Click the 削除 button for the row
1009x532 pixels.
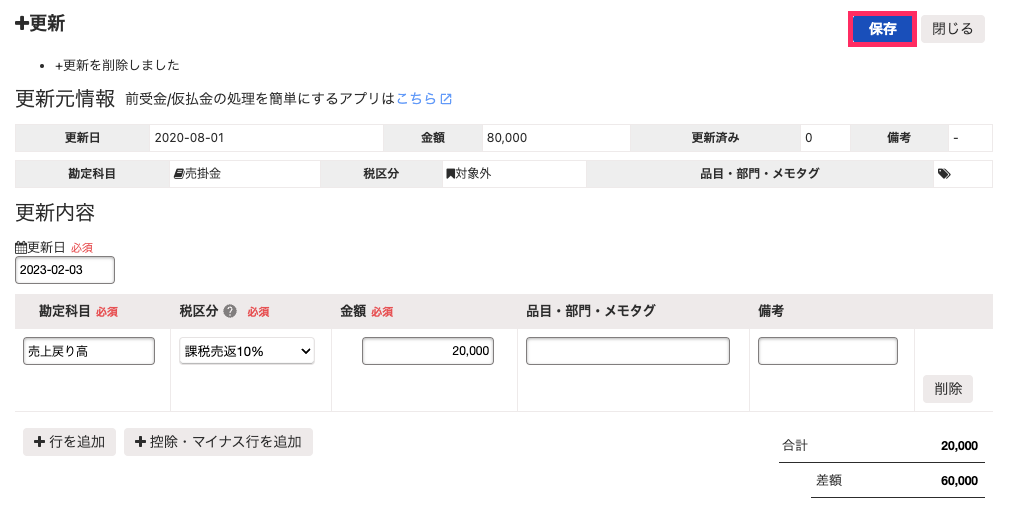(x=948, y=389)
